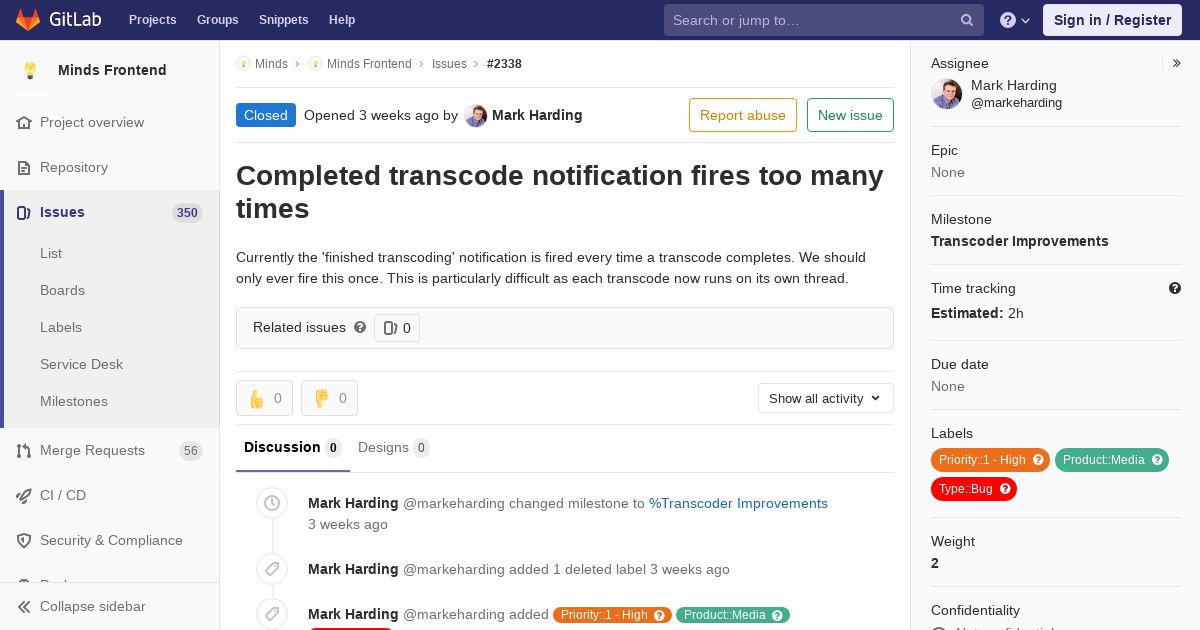Click the related issues count badge
Image resolution: width=1200 pixels, height=630 pixels.
click(397, 328)
